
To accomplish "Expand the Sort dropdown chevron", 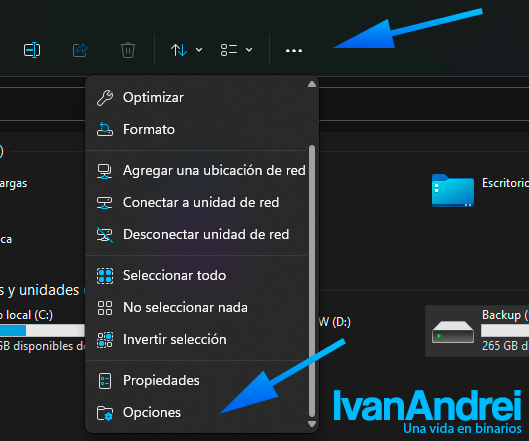I will coord(199,50).
